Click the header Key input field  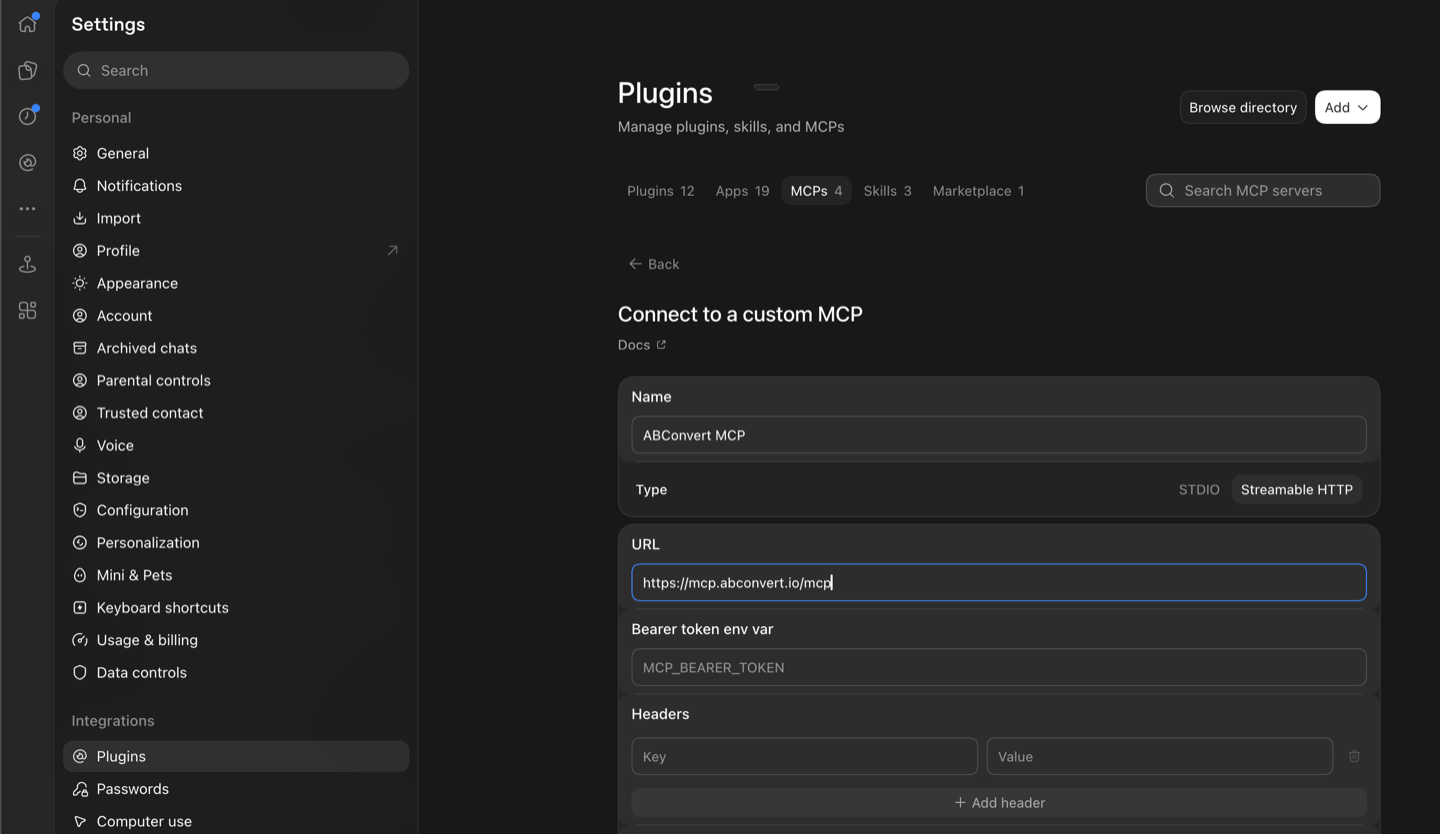[x=804, y=756]
